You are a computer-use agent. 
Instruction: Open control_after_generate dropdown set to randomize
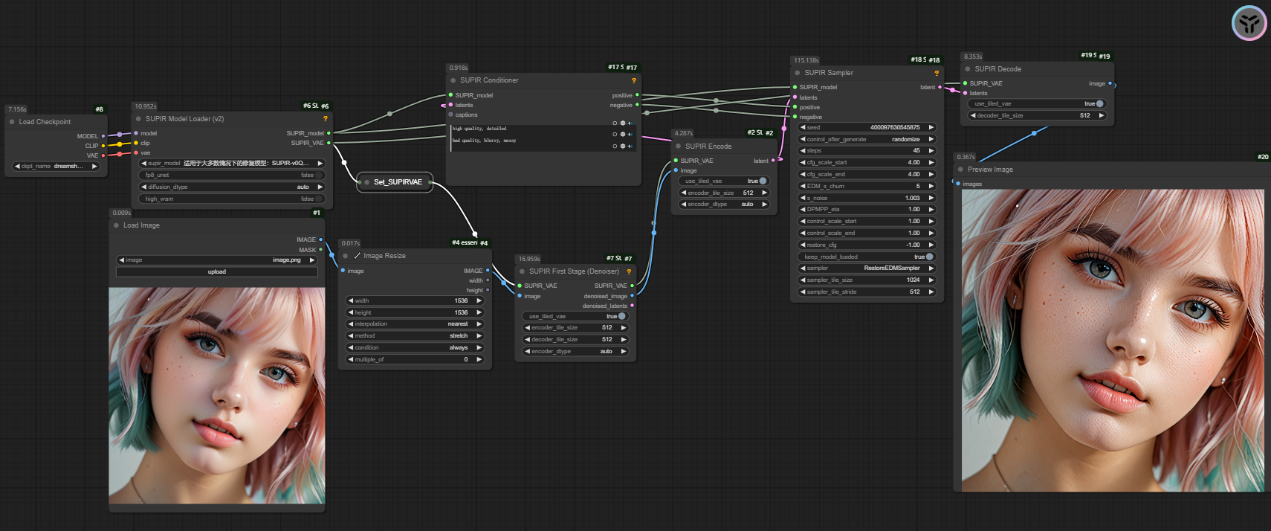[865, 139]
